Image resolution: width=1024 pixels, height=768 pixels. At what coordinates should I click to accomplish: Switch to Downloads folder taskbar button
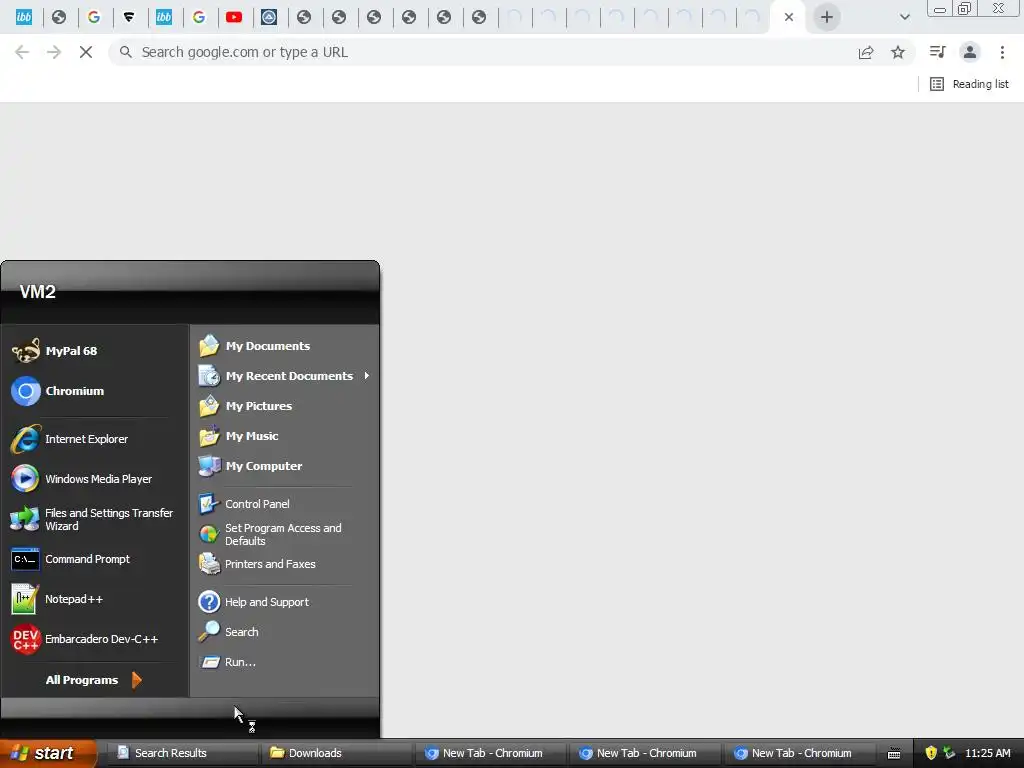(337, 753)
